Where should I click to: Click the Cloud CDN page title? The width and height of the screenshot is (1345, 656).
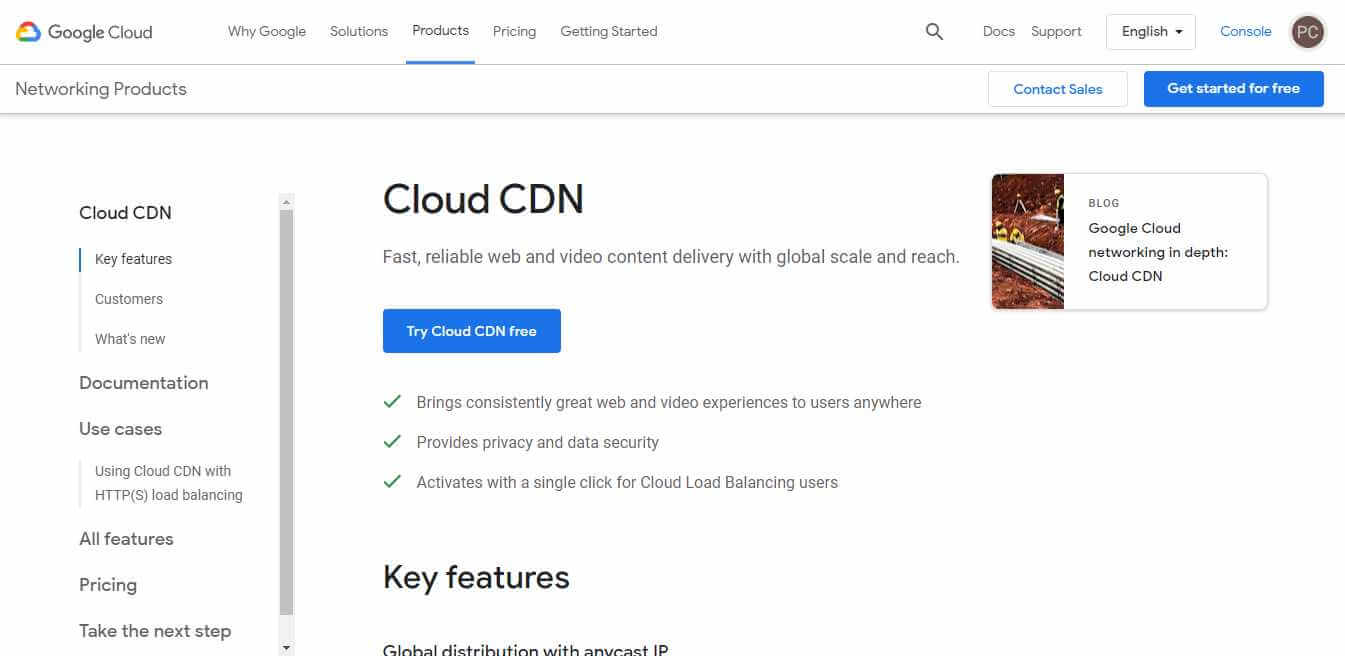click(483, 199)
